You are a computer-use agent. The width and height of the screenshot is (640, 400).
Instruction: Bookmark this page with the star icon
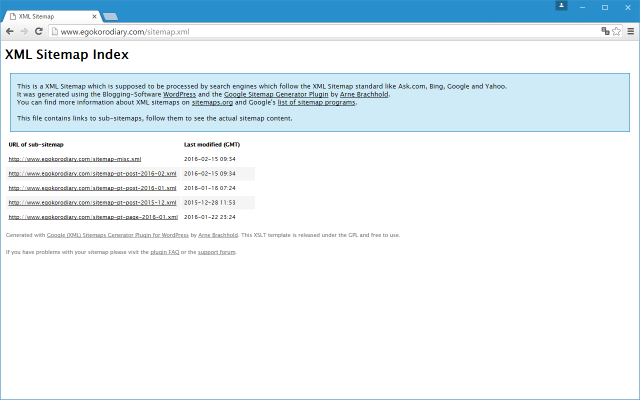point(617,32)
